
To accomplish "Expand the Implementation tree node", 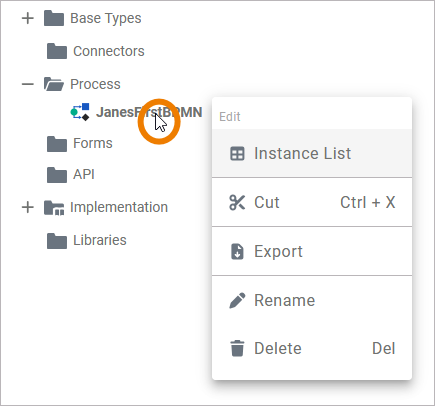I will [28, 207].
